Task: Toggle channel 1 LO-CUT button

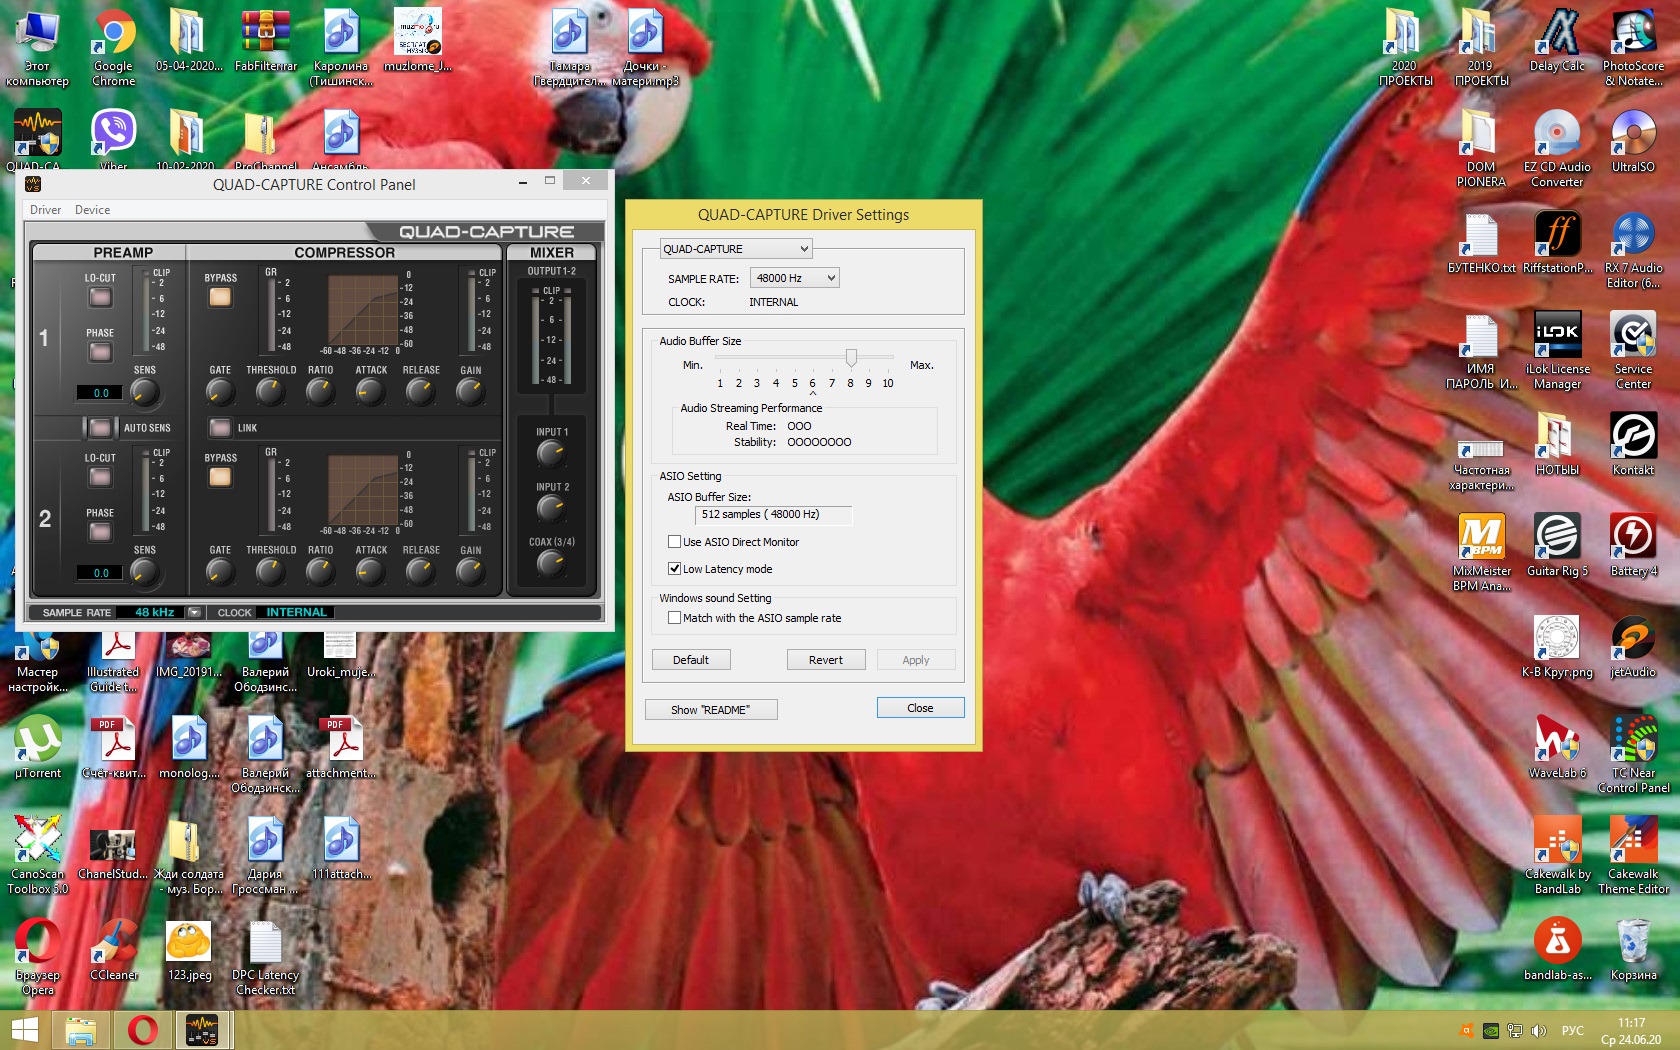Action: [100, 297]
